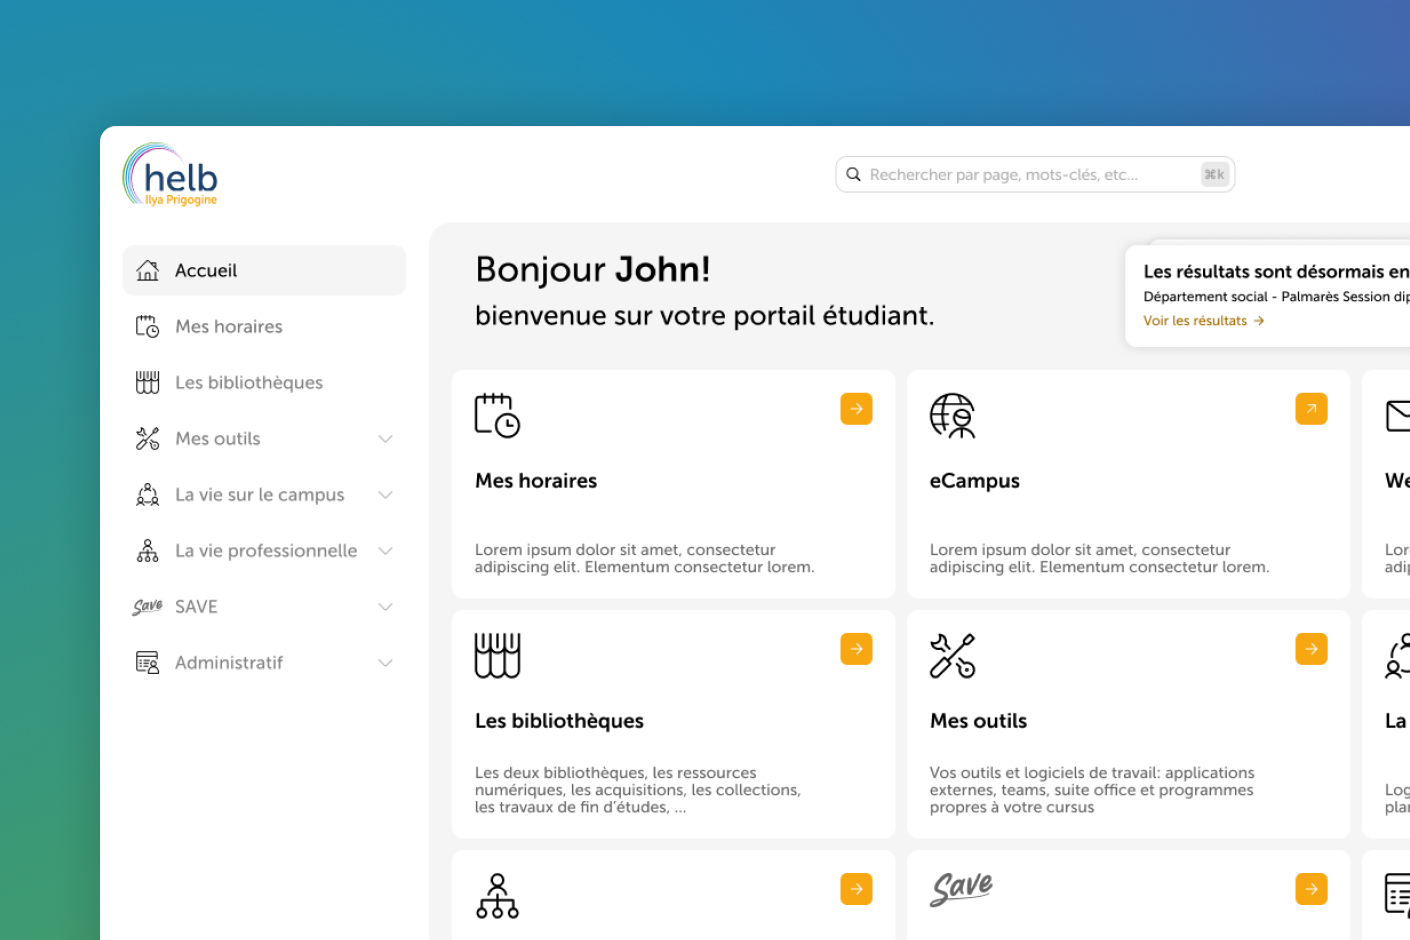Focus the Rechercher par page search field
Screen dimensions: 1410x940
1030,175
